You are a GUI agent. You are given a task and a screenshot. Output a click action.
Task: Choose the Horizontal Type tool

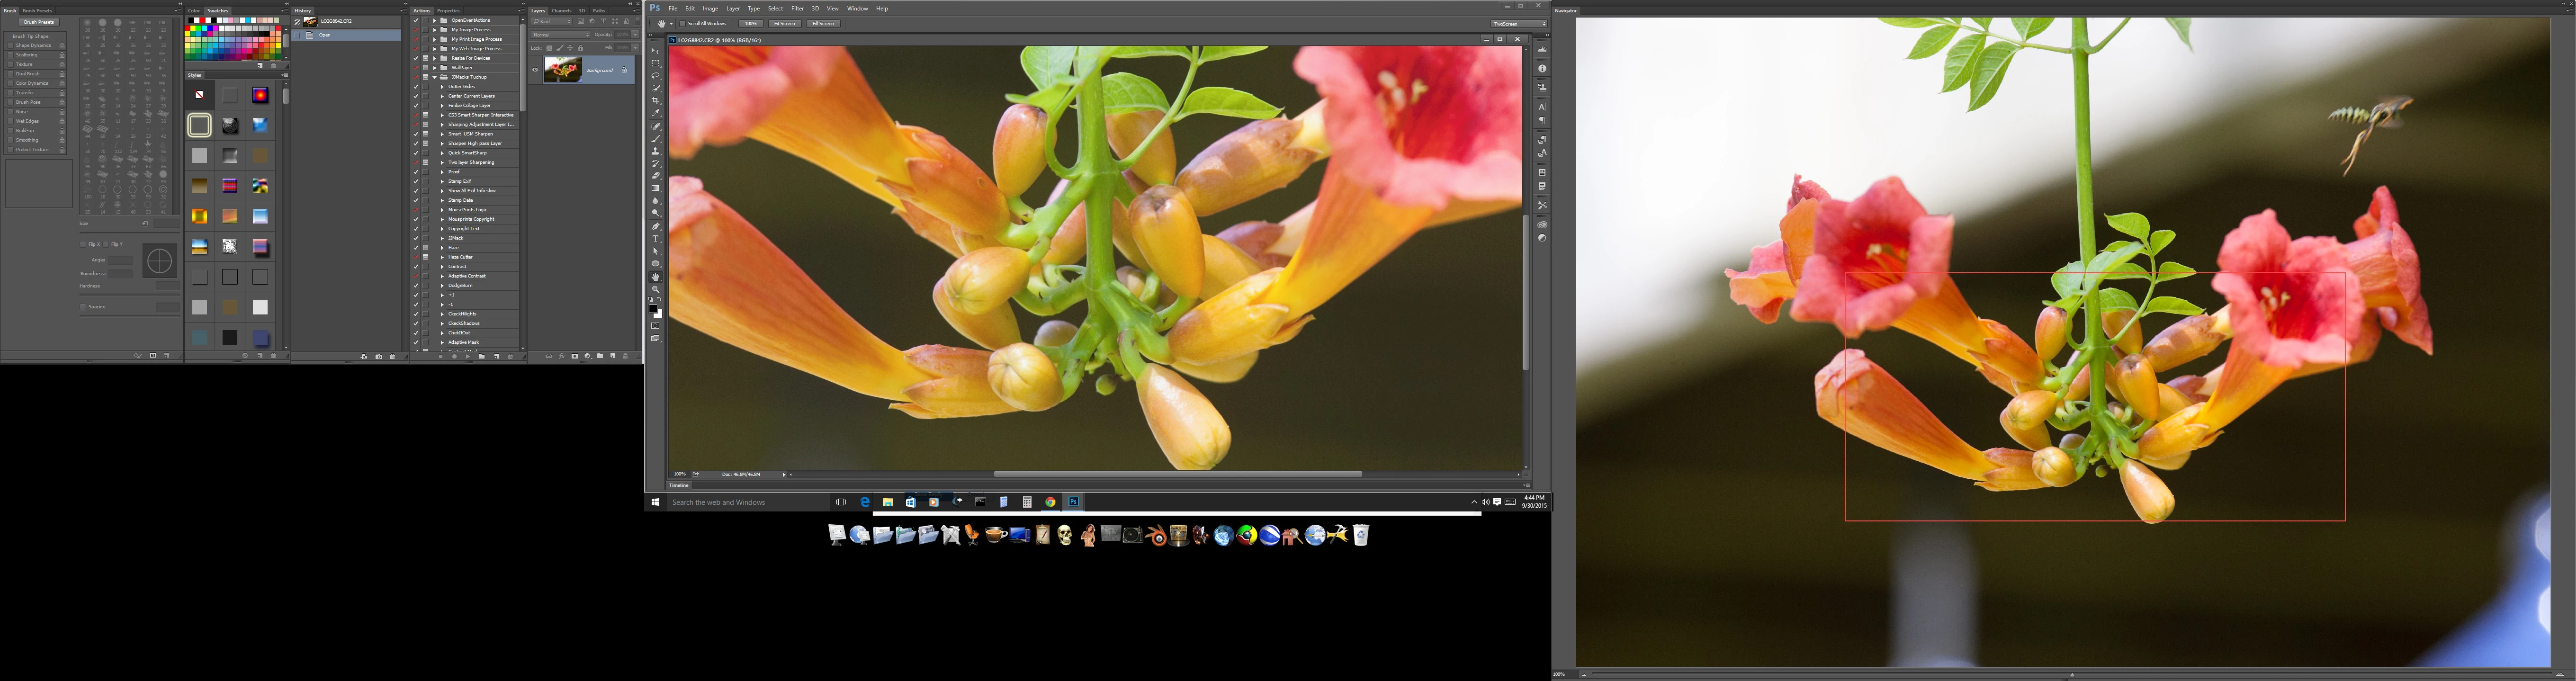pyautogui.click(x=656, y=239)
